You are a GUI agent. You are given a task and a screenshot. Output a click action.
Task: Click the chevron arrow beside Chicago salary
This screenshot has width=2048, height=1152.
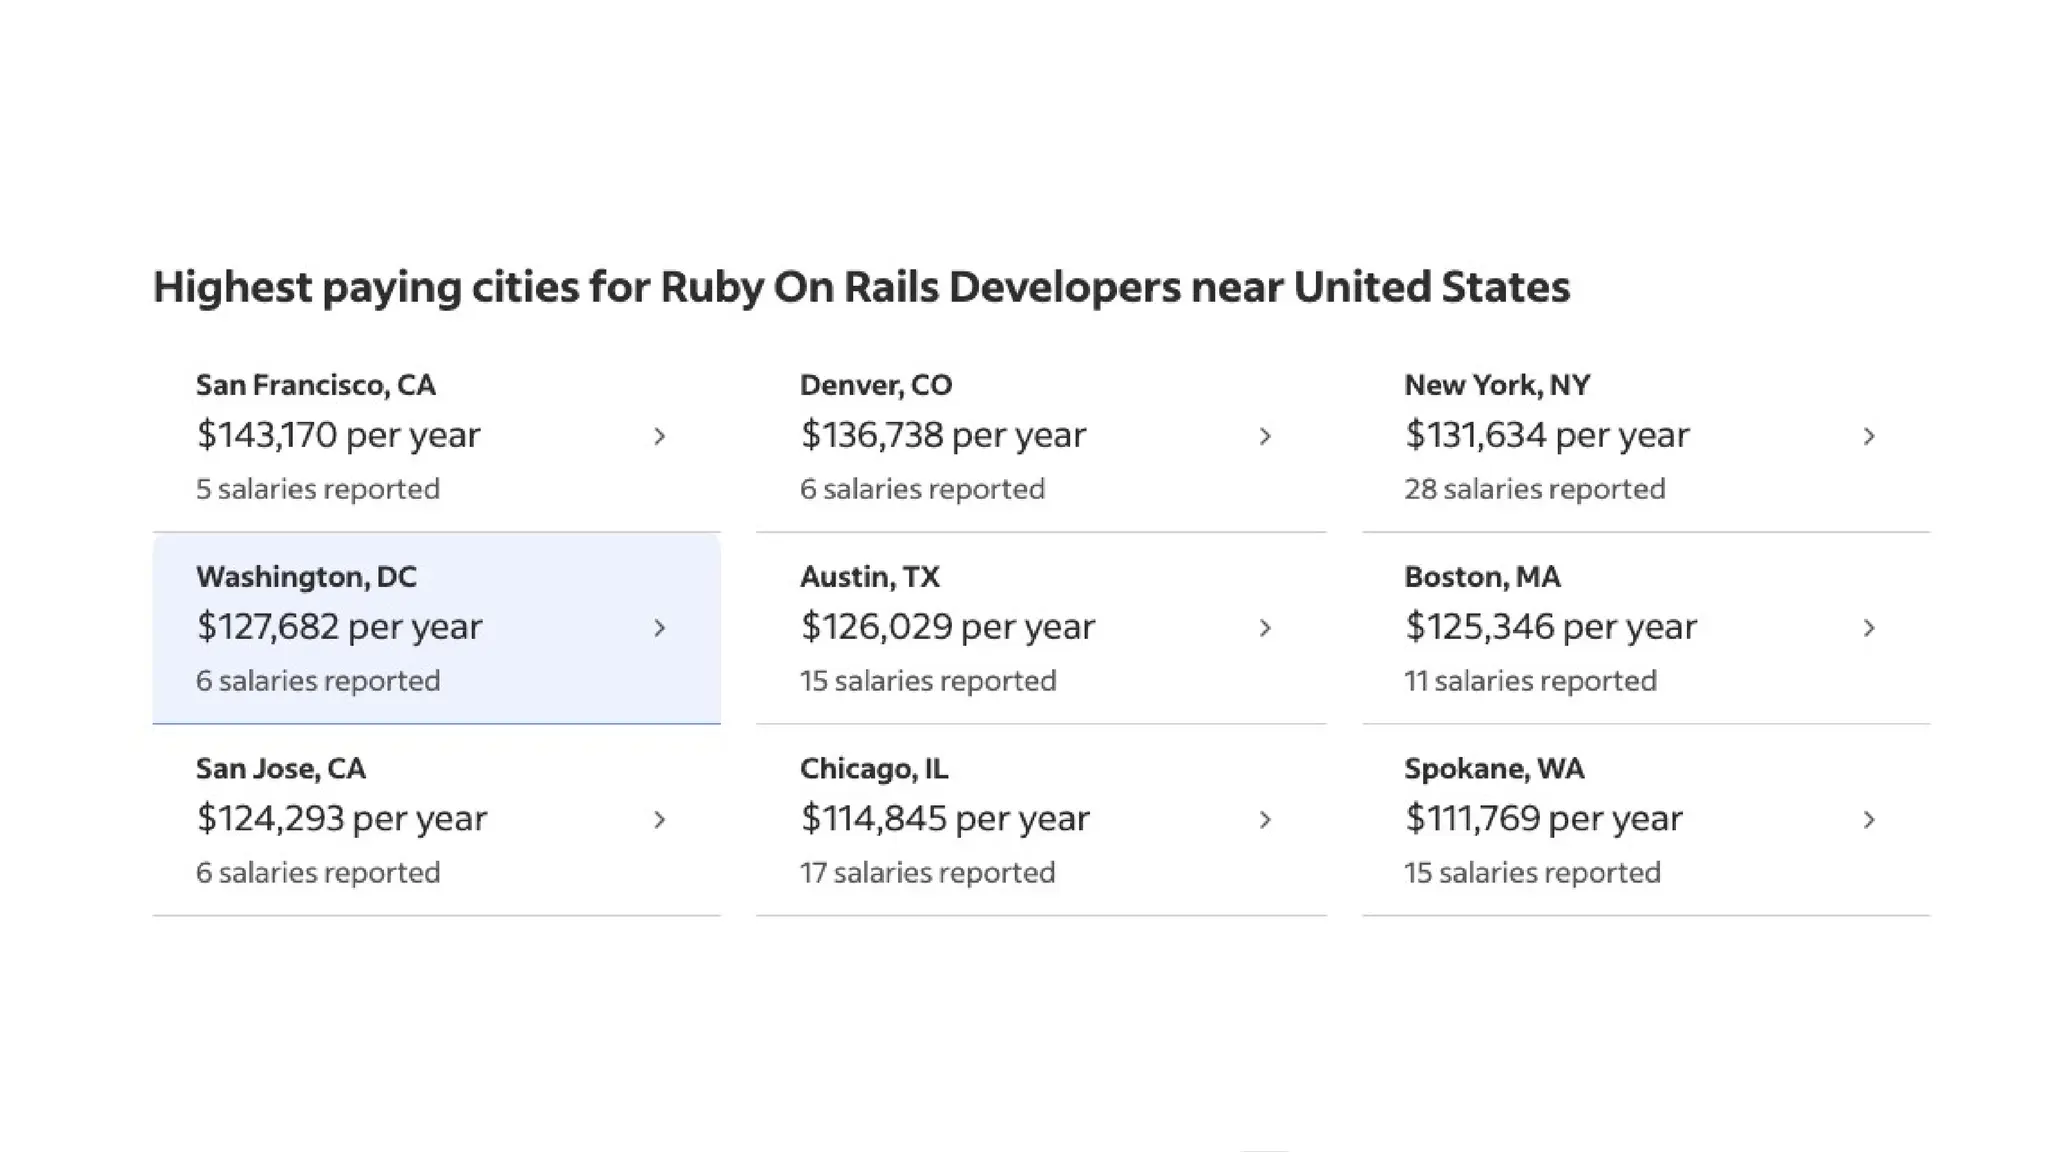tap(1265, 820)
